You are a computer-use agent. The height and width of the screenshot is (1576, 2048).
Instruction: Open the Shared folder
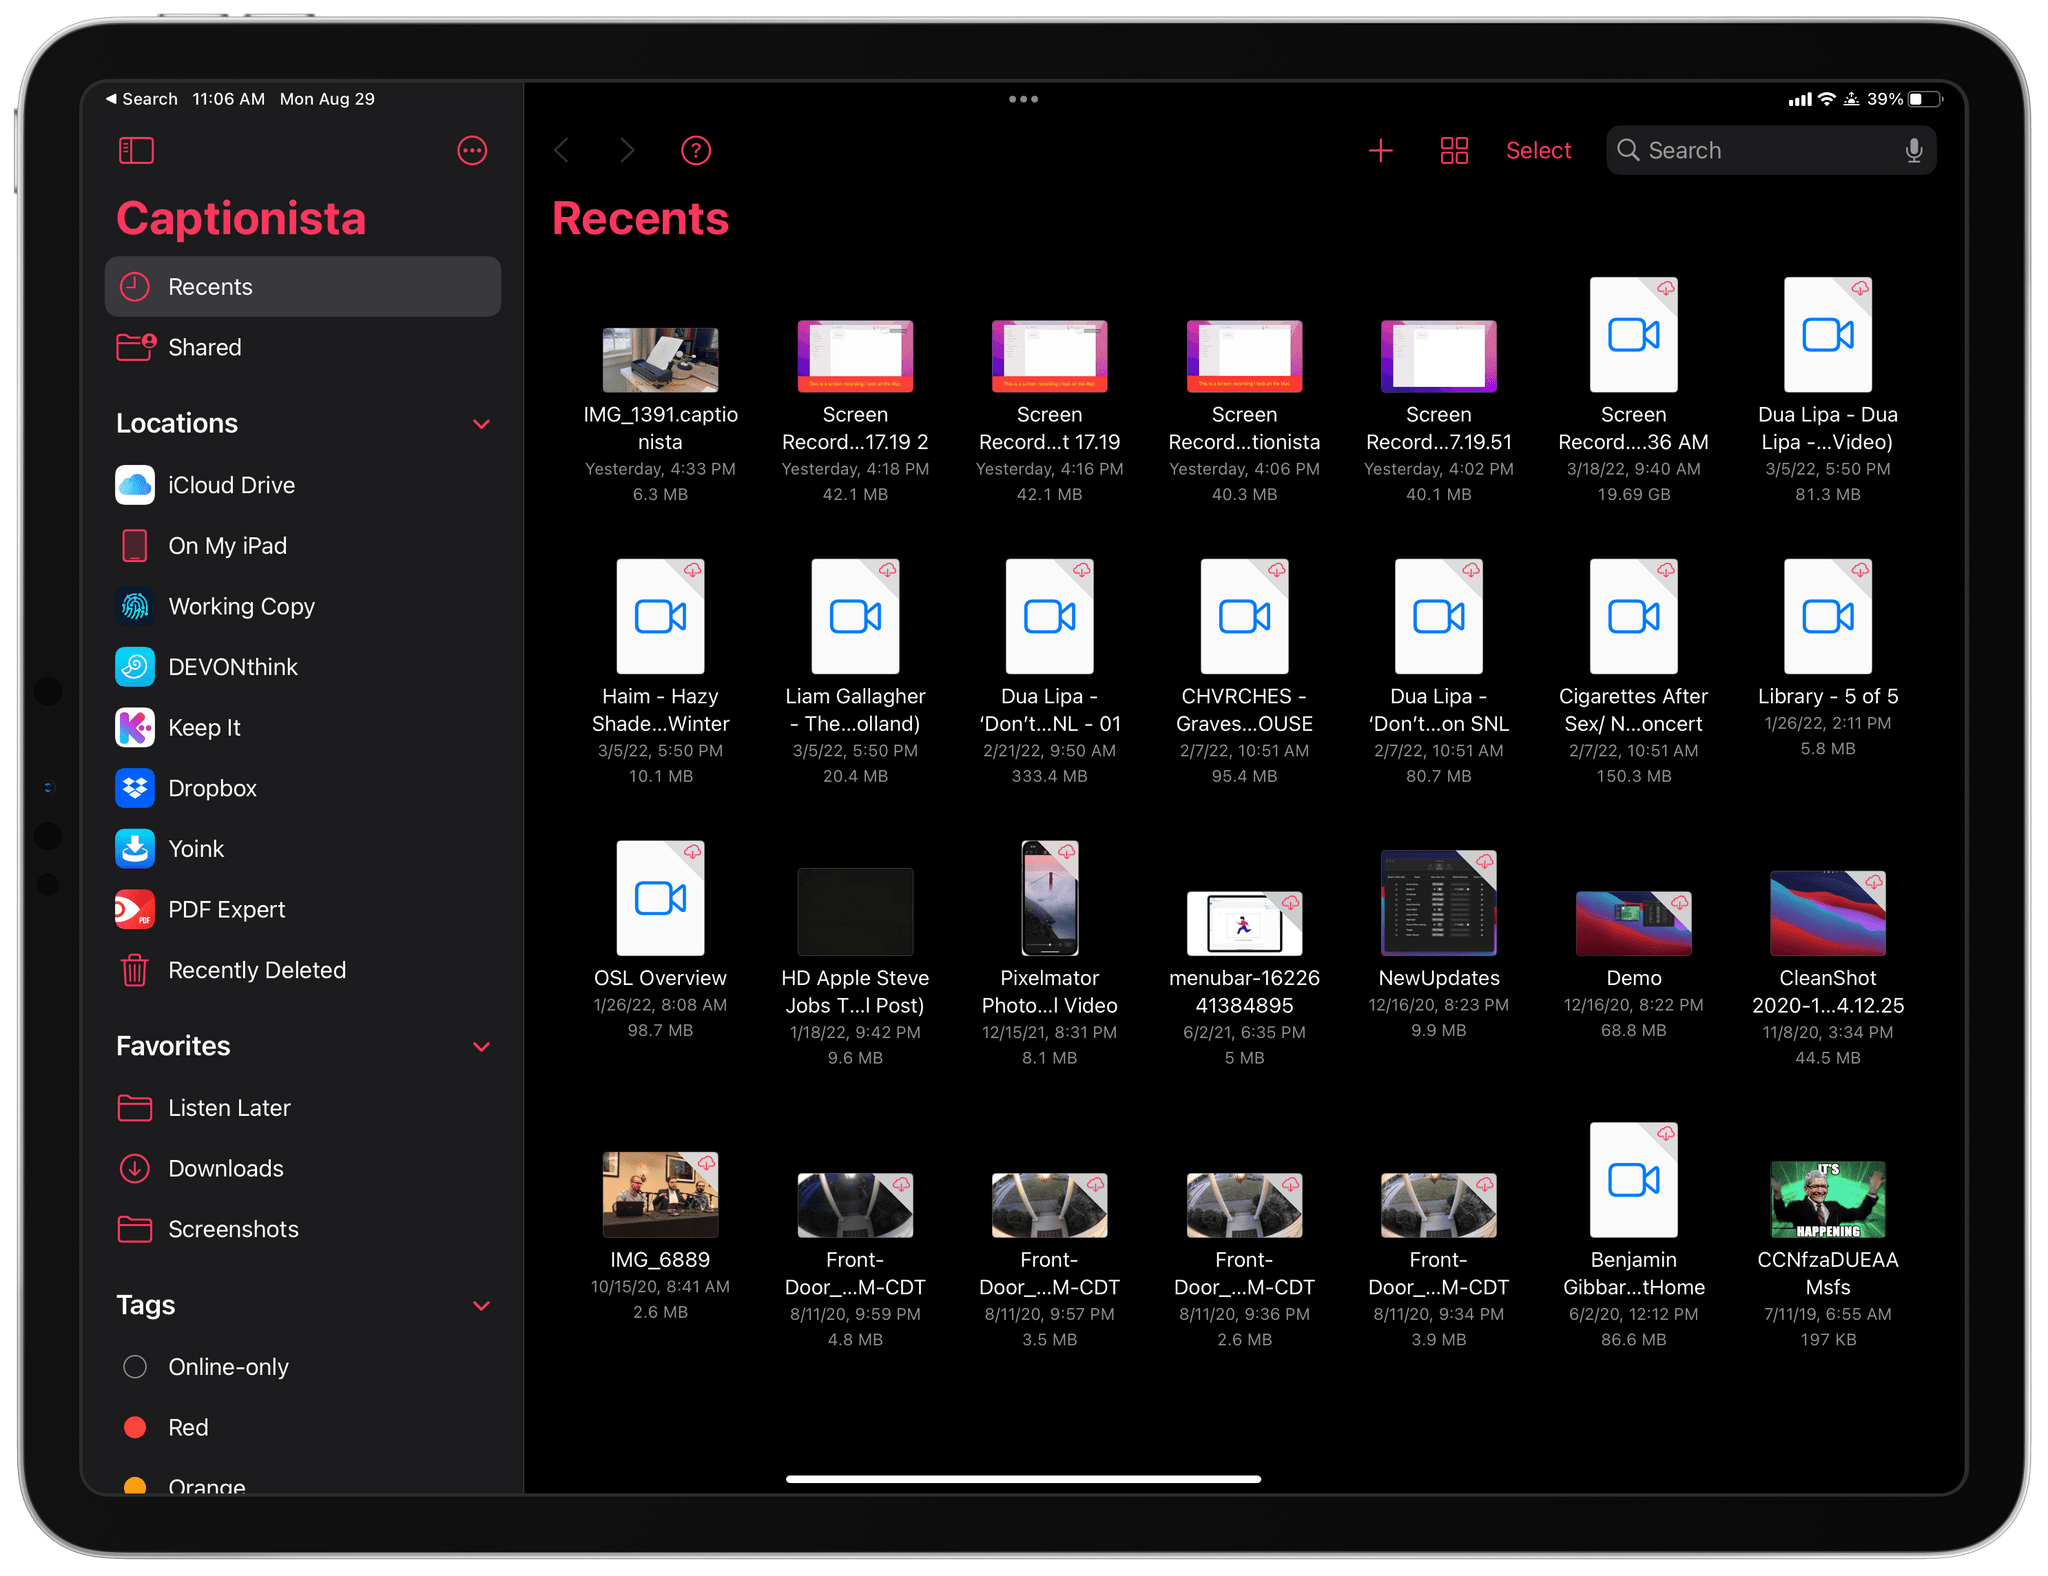[303, 348]
